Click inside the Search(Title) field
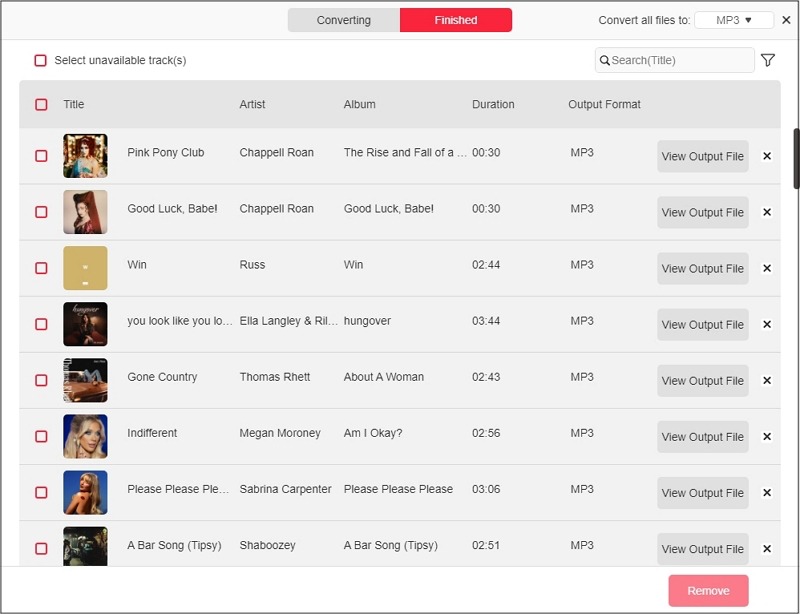The image size is (800, 614). [680, 61]
